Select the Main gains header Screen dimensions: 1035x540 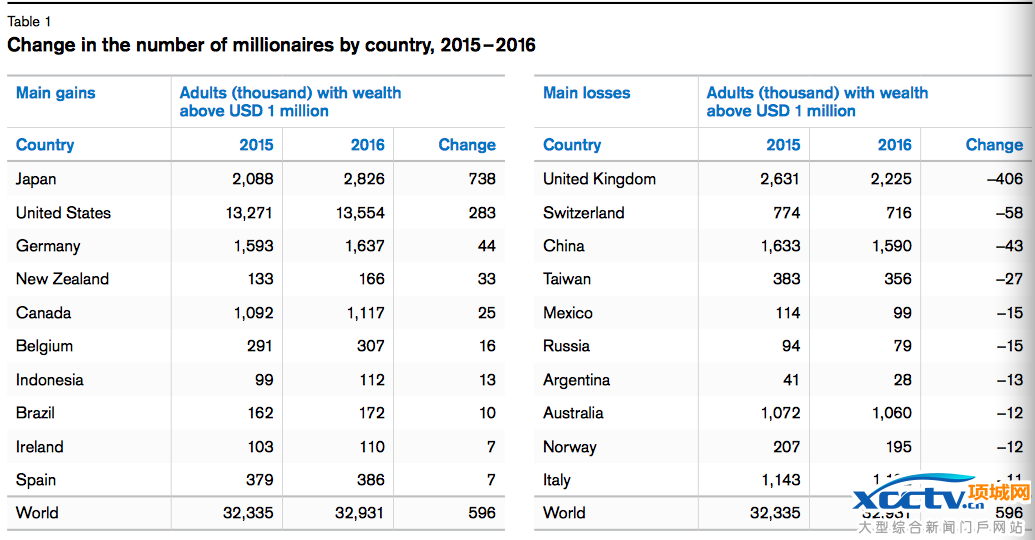pyautogui.click(x=56, y=93)
